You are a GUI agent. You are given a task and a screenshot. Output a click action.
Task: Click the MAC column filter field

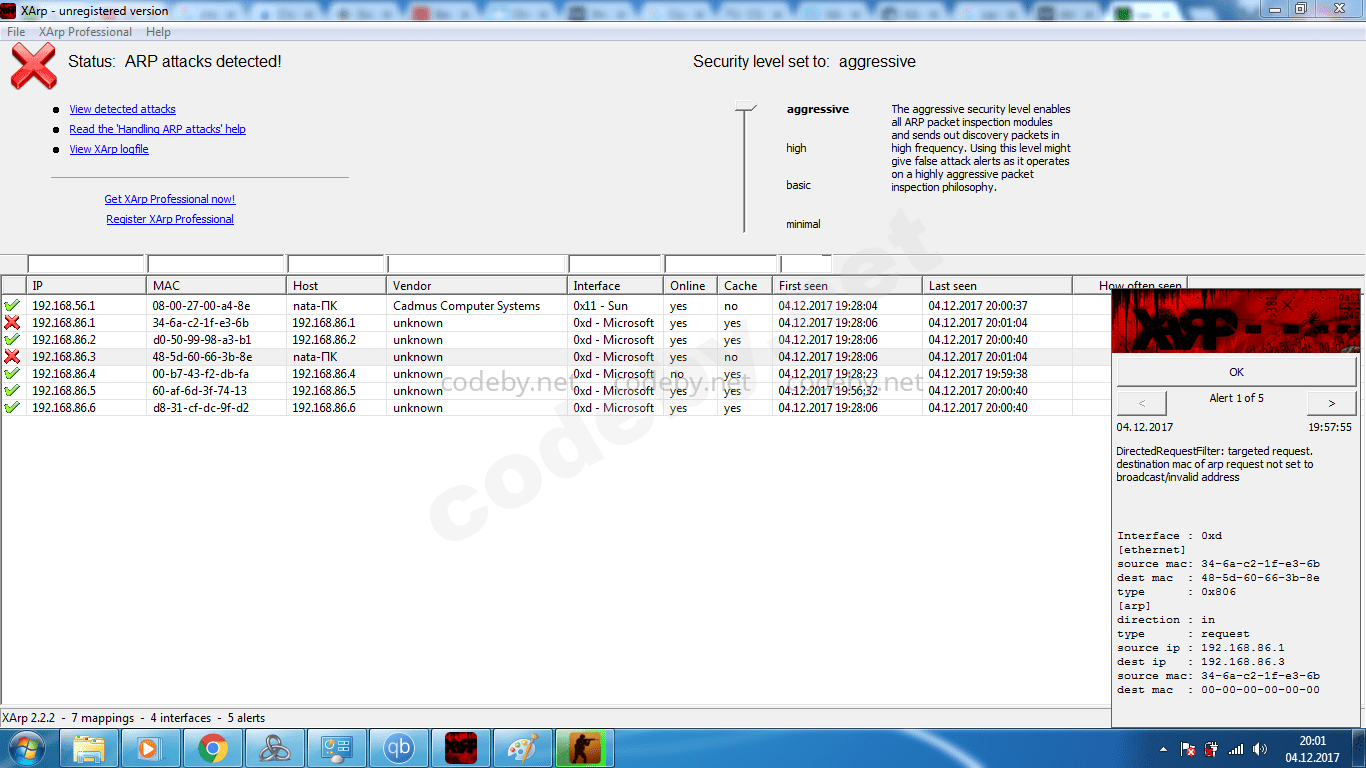point(216,264)
